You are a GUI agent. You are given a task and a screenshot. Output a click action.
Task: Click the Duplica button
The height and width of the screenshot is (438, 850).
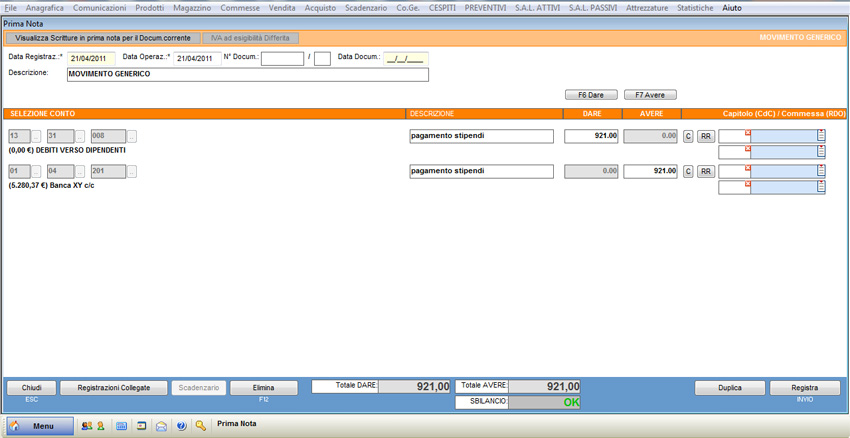730,388
